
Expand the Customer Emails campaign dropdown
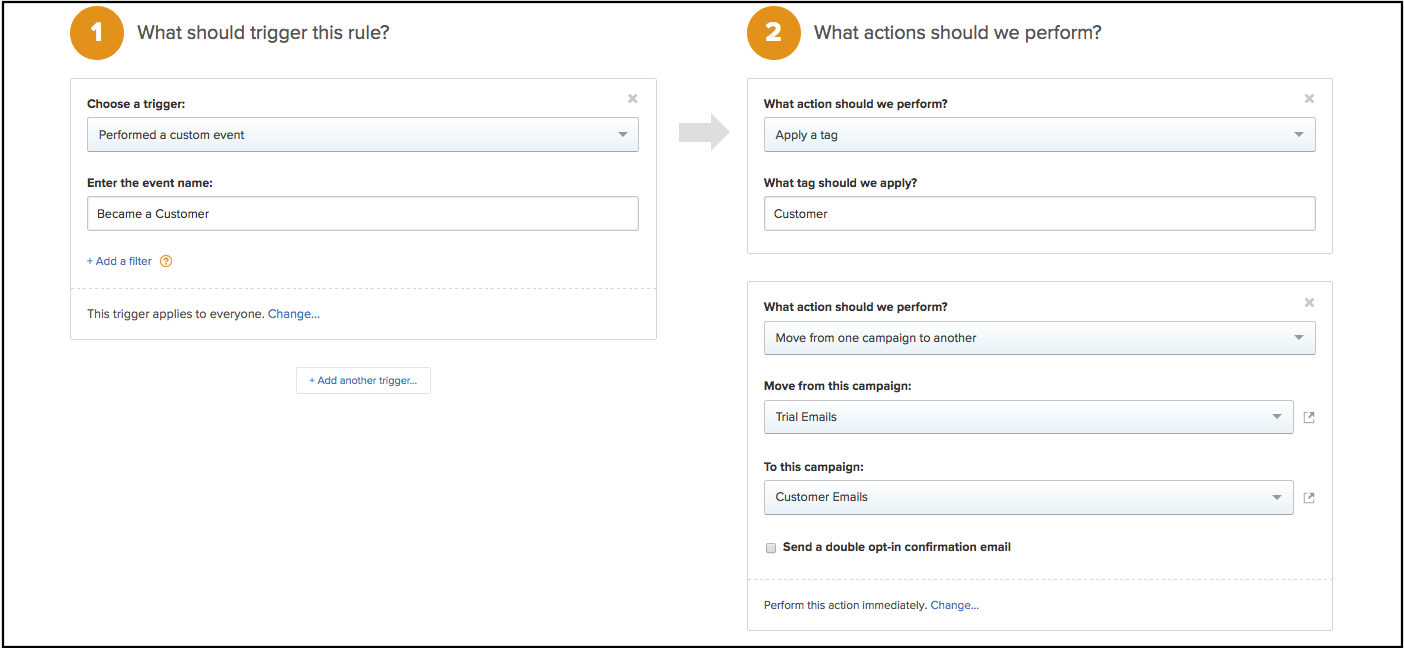click(1028, 497)
